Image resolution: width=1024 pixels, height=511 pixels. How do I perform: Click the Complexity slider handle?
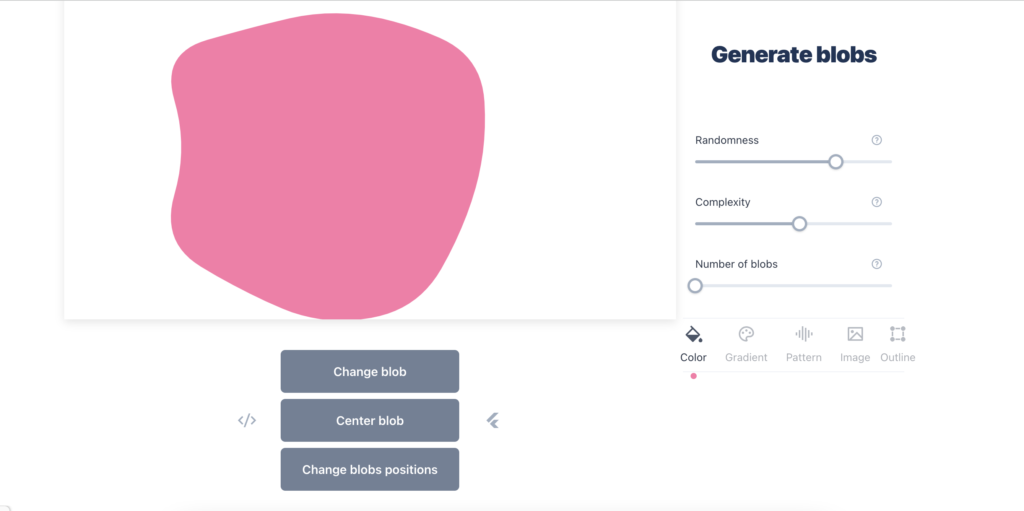[x=799, y=223]
